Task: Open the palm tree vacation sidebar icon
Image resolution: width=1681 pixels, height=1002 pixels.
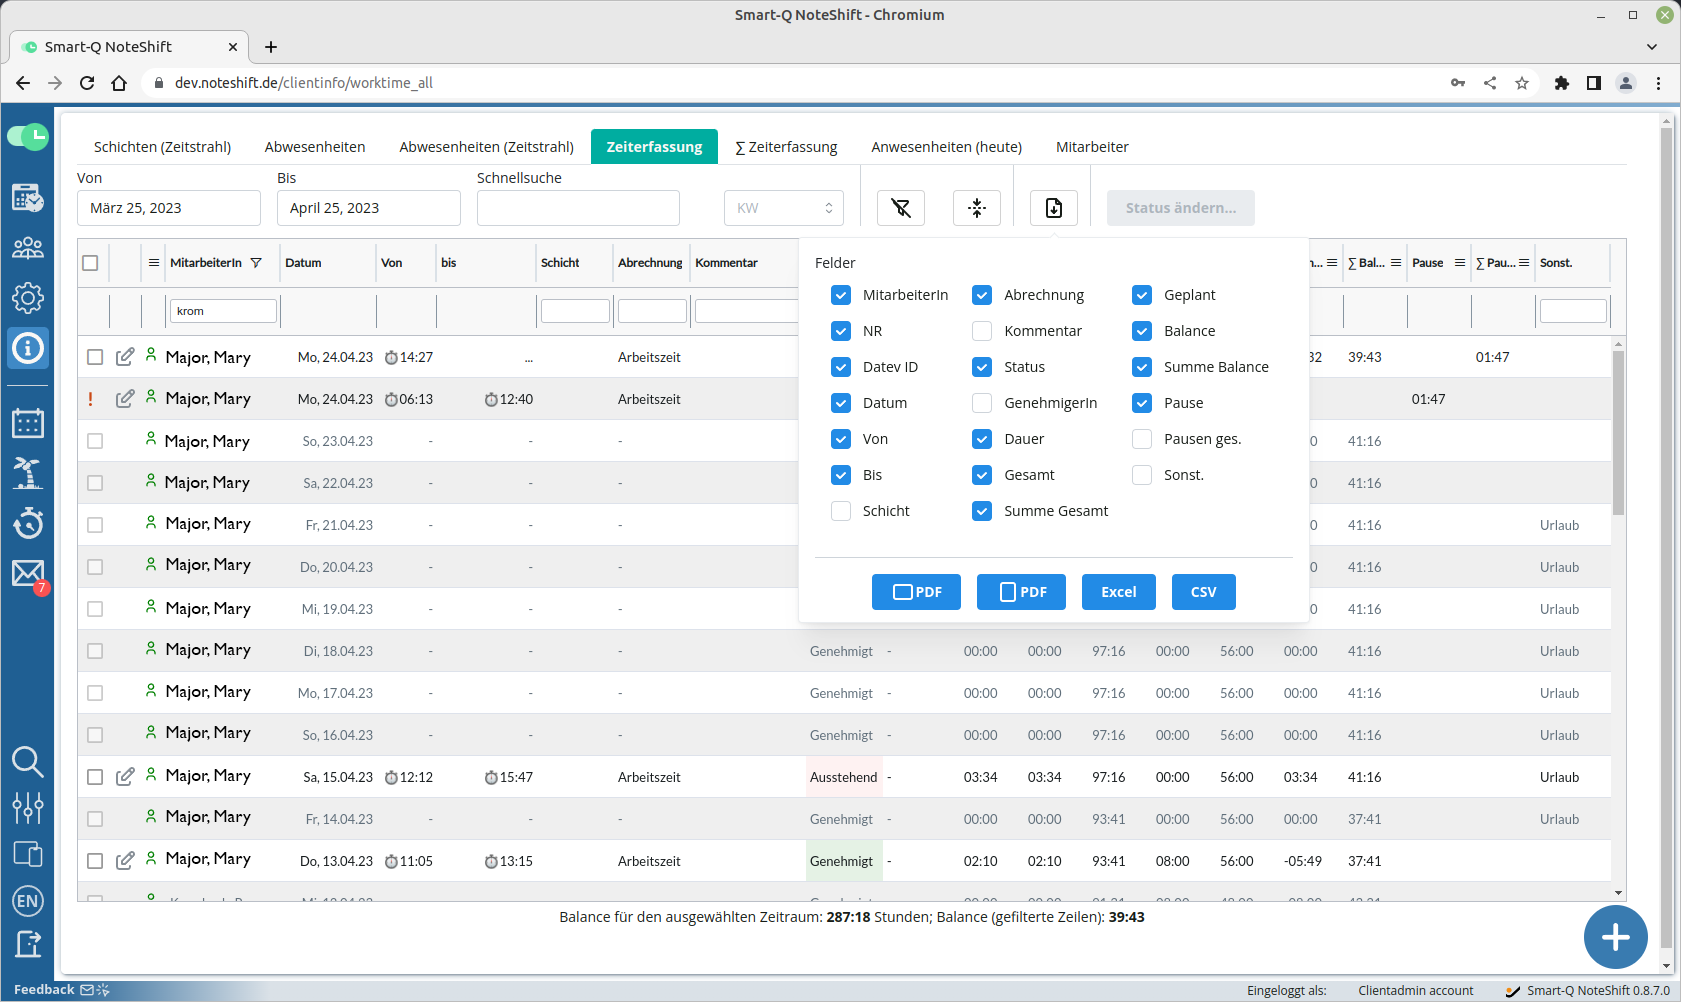Action: coord(27,472)
